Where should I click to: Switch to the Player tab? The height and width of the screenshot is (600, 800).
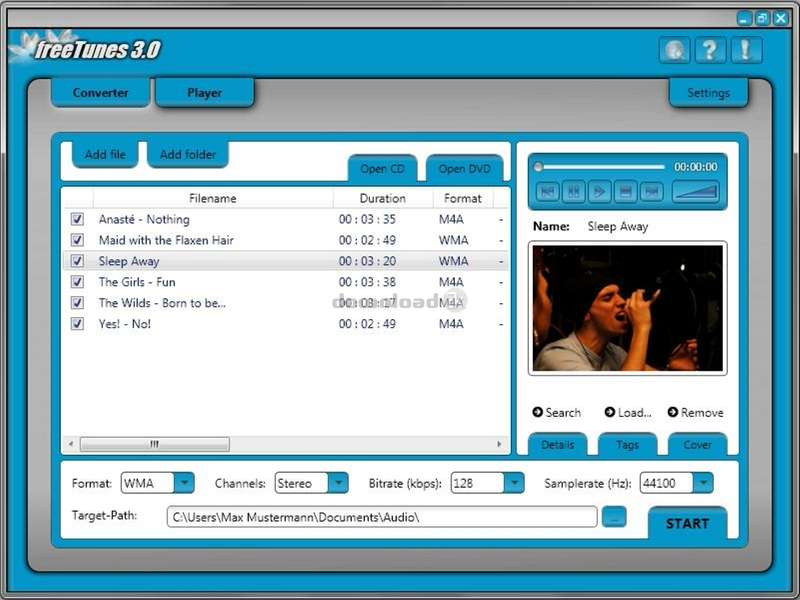(204, 93)
